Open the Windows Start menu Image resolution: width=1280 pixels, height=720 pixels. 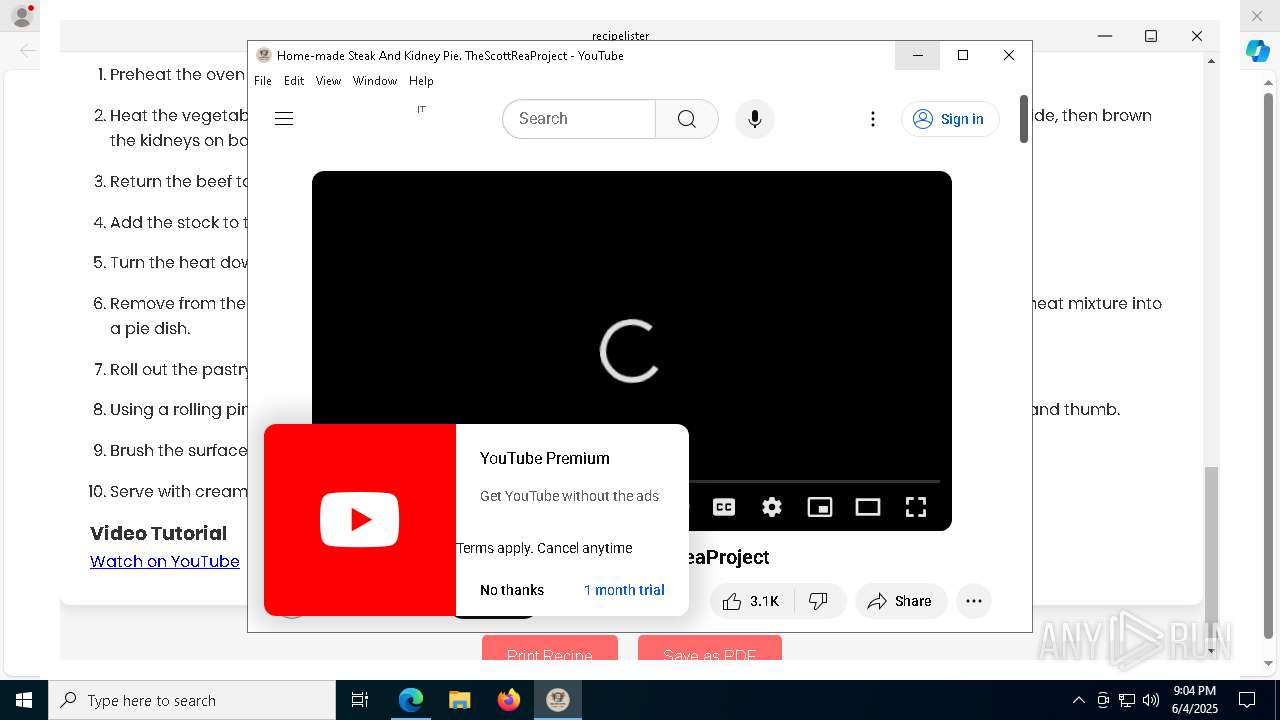click(24, 700)
